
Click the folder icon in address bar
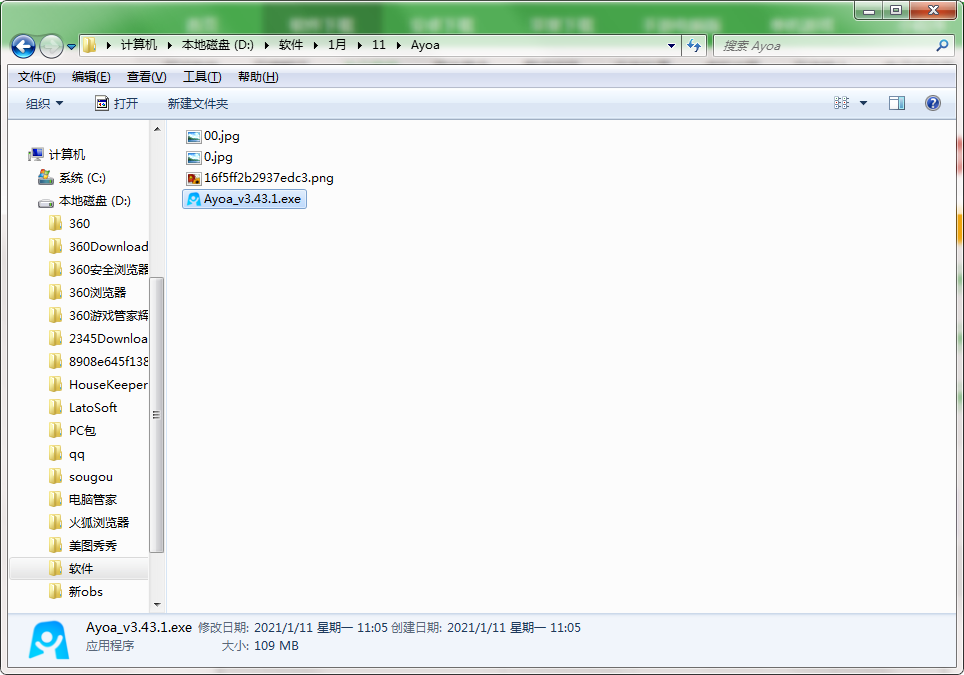(x=90, y=45)
